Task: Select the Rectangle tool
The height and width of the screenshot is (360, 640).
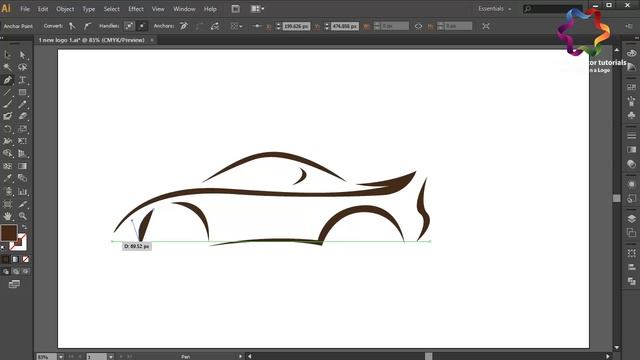Action: point(23,92)
